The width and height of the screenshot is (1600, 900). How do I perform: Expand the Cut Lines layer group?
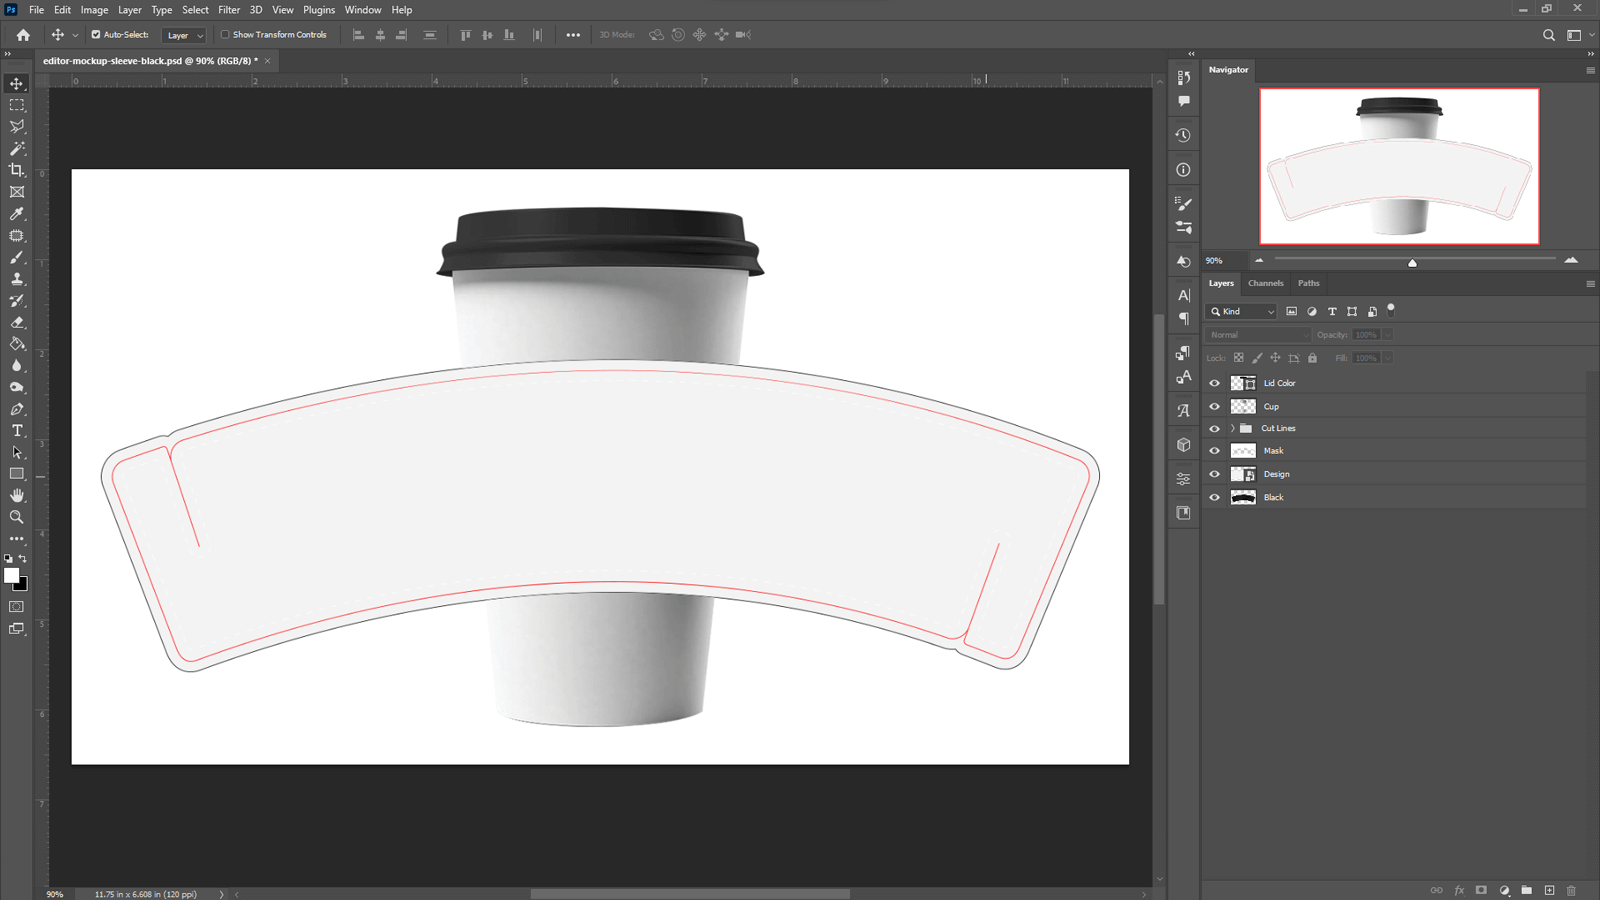1232,428
